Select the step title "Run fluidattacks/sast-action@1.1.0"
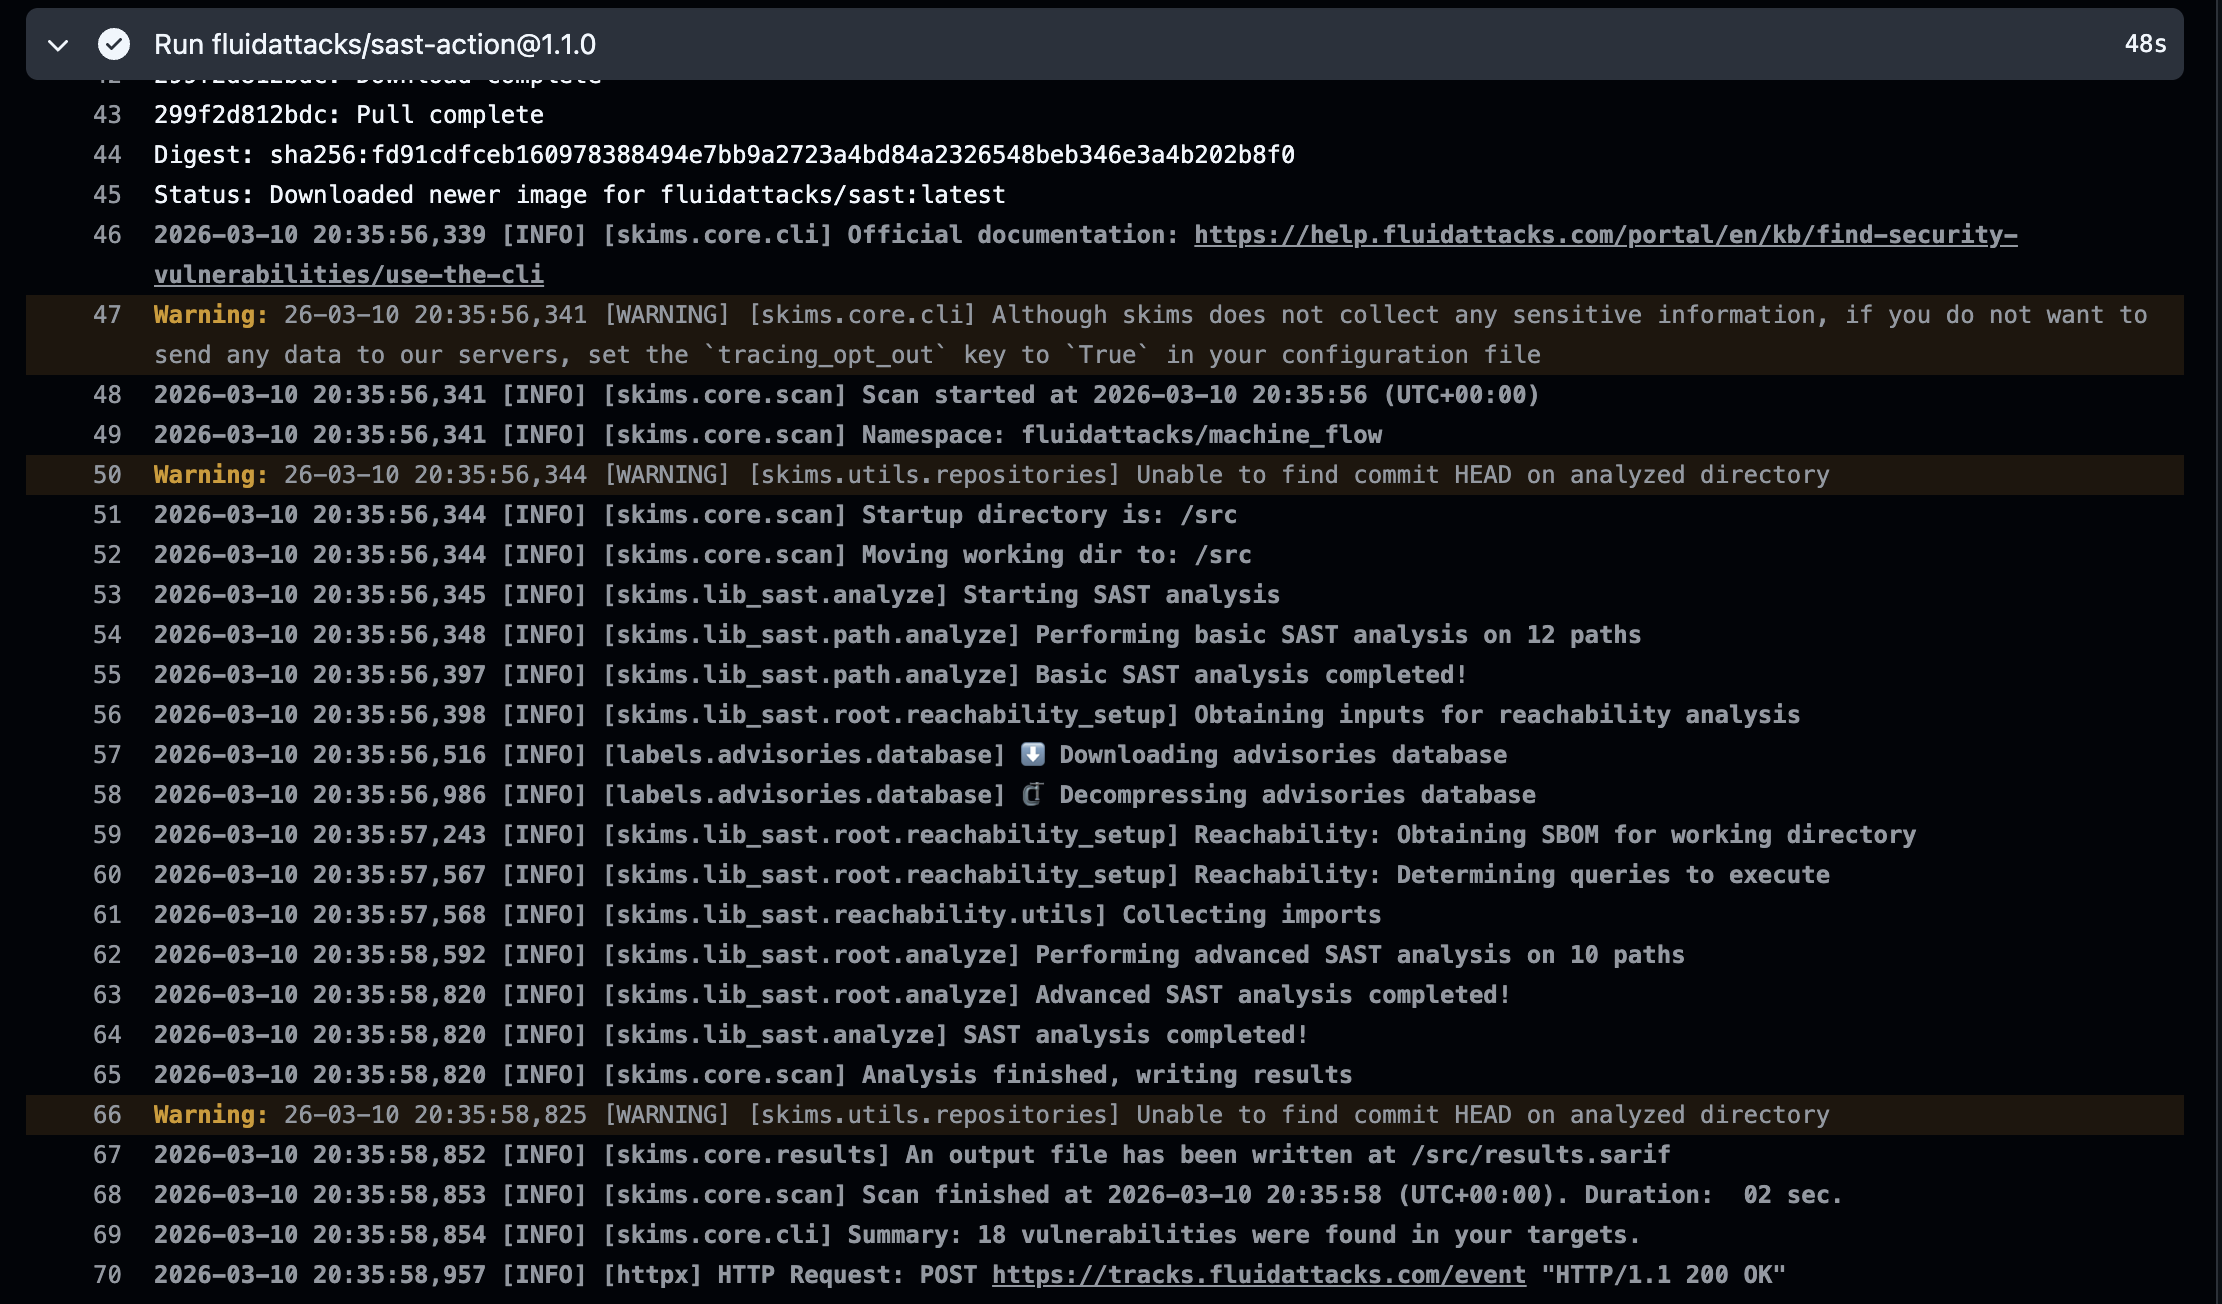 pyautogui.click(x=376, y=45)
